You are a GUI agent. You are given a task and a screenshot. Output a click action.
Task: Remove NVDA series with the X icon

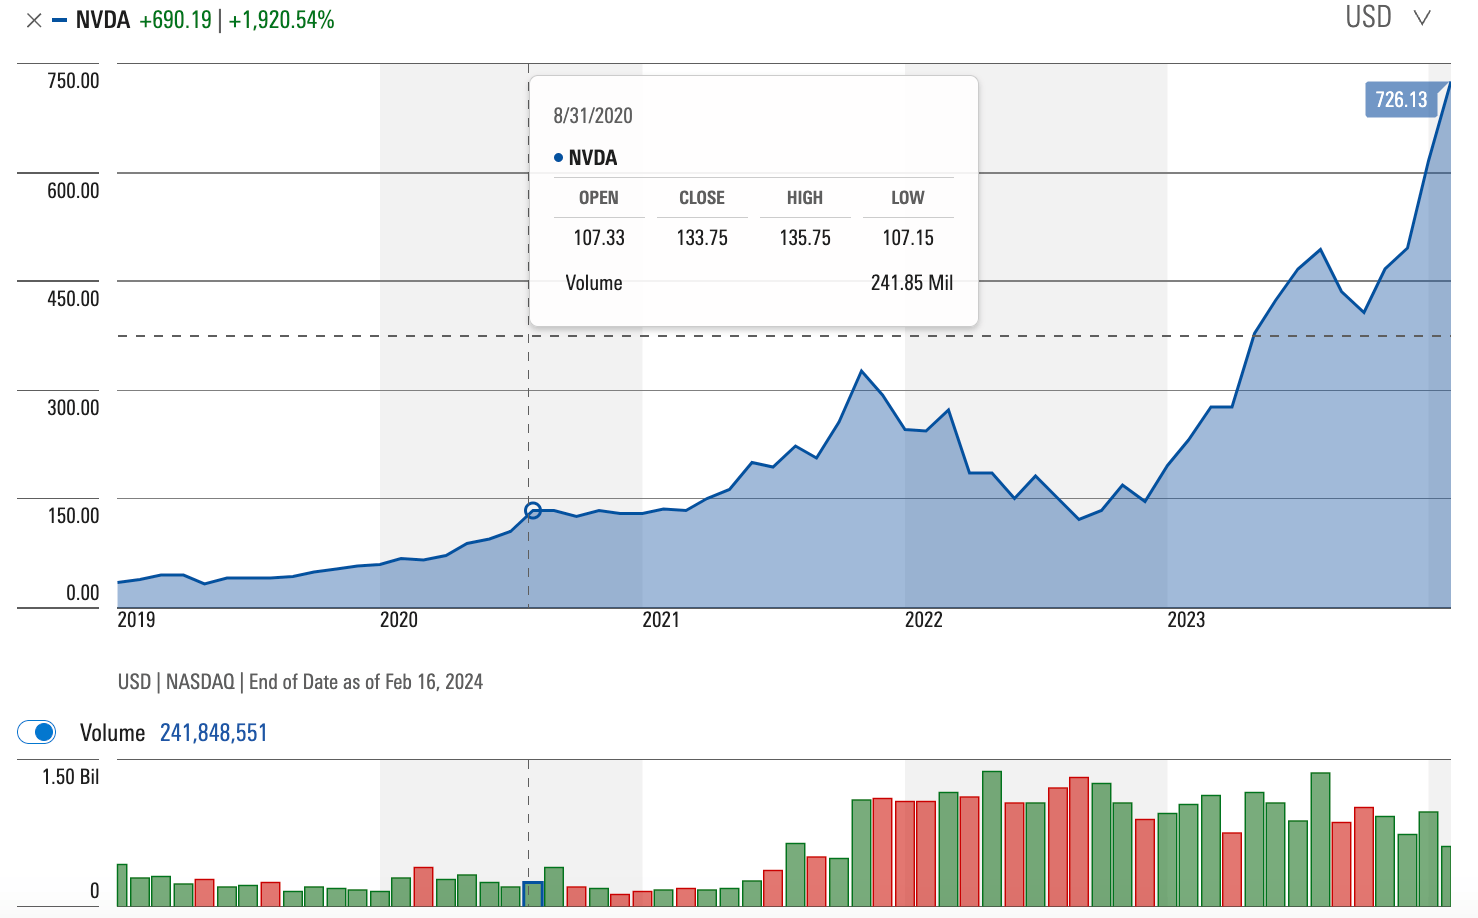point(34,20)
